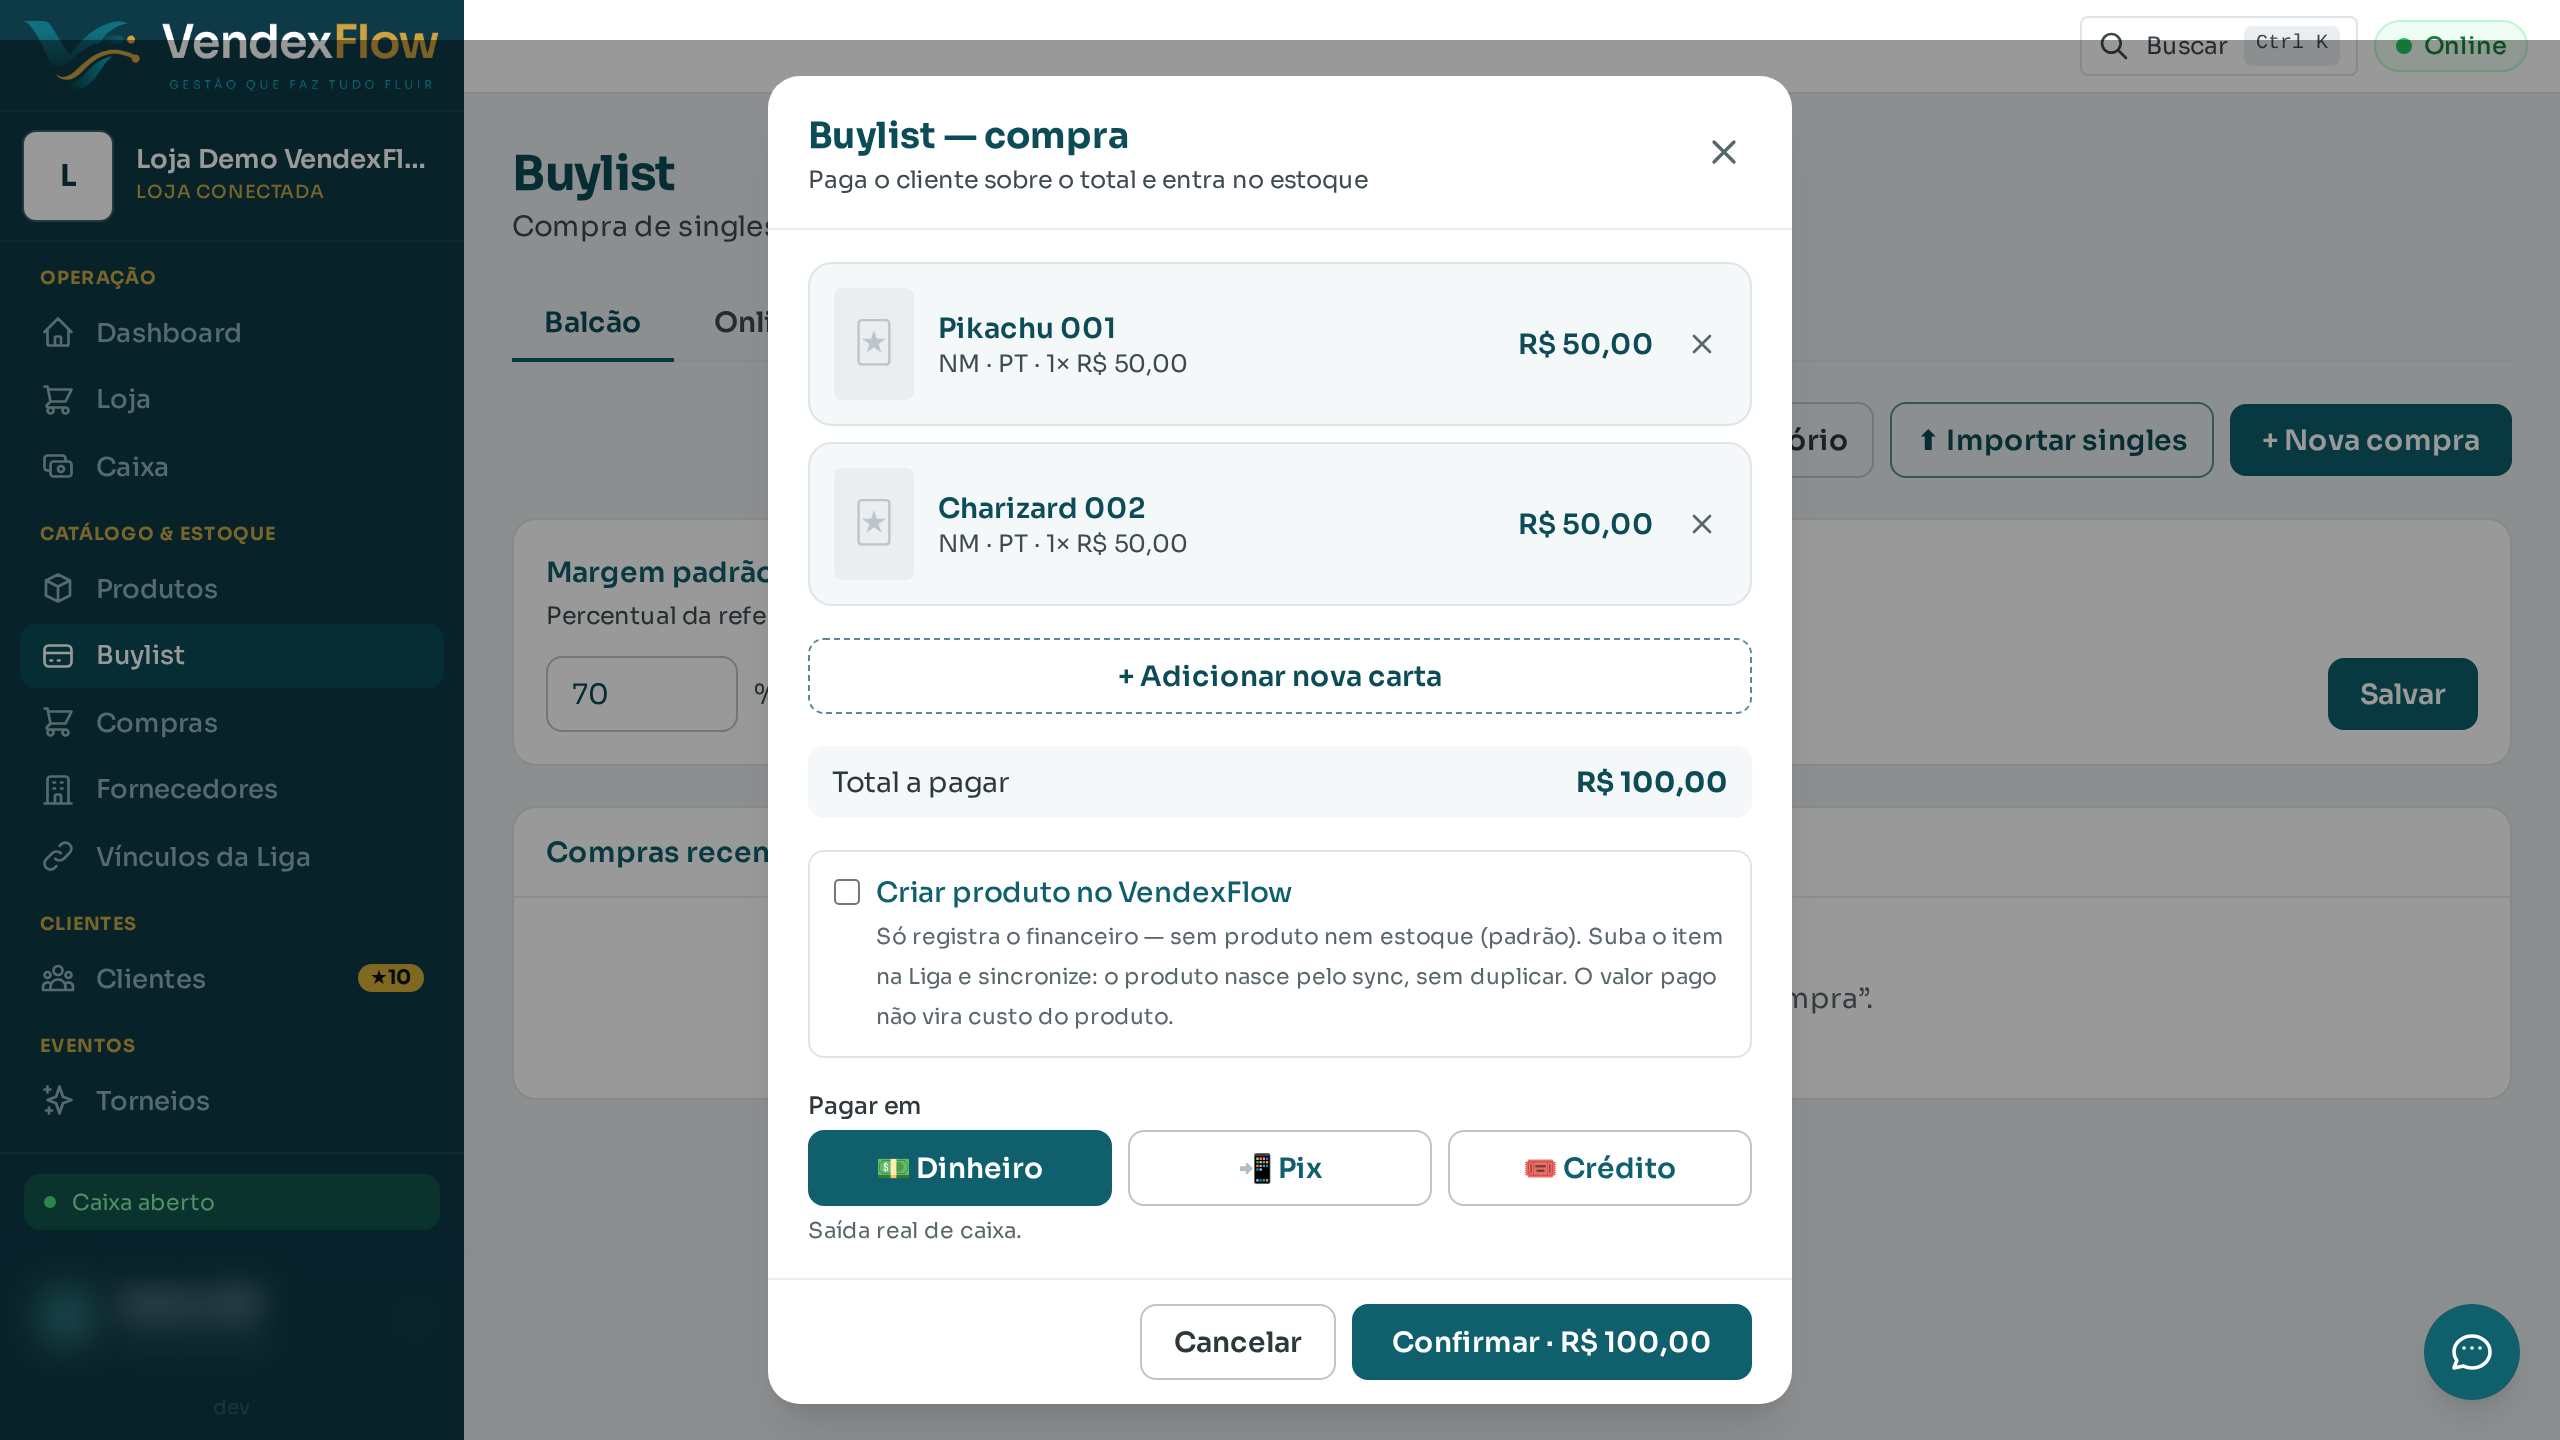Click the Clientes label in sidebar
Viewport: 2560px width, 1440px height.
pyautogui.click(x=151, y=979)
